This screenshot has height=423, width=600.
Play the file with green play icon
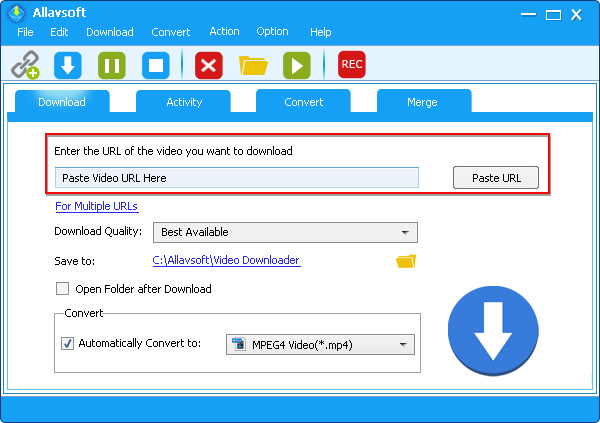click(x=297, y=65)
